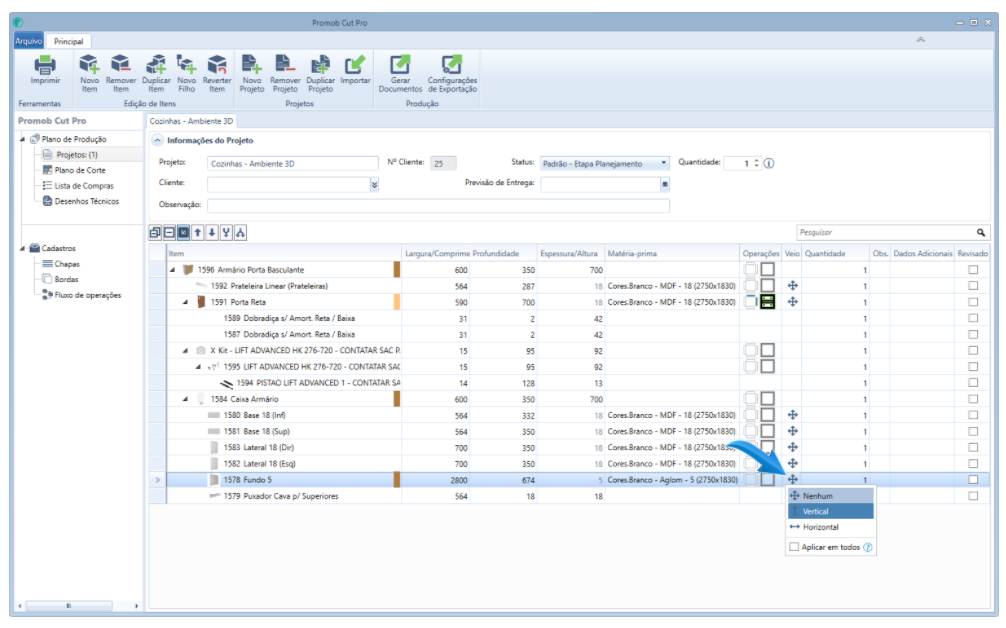Click the Novo Item ribbon icon
The image size is (1006, 628).
89,66
